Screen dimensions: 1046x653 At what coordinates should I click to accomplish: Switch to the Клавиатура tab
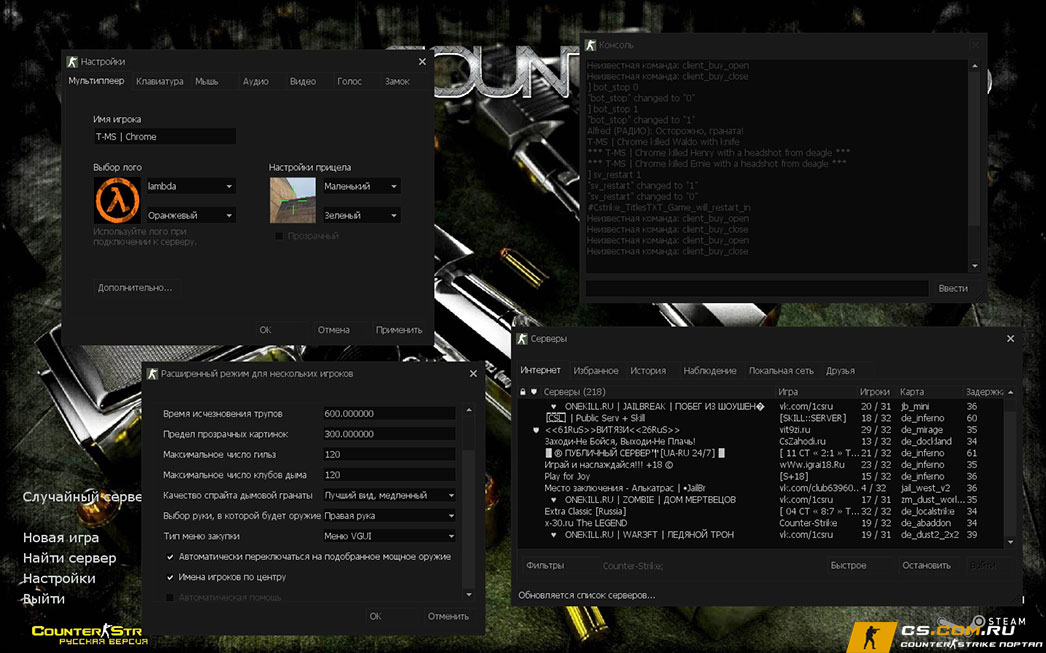pyautogui.click(x=159, y=81)
